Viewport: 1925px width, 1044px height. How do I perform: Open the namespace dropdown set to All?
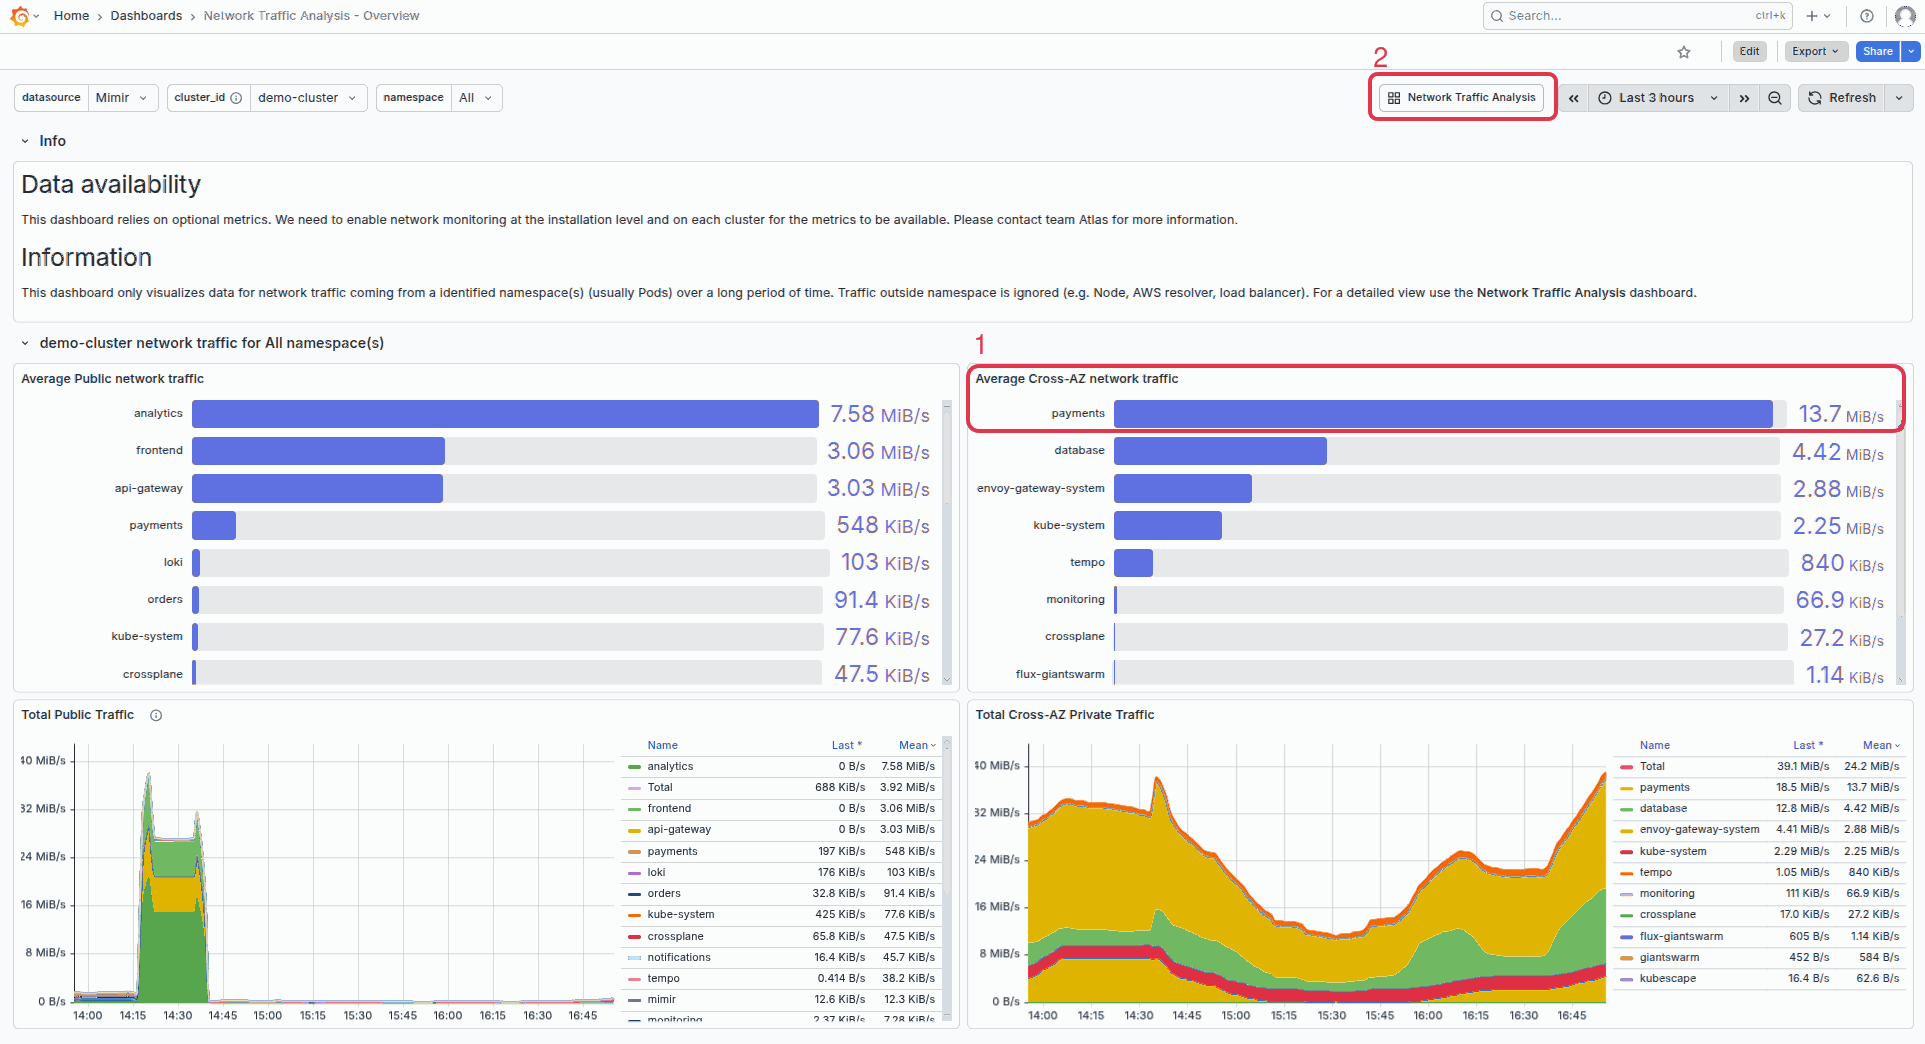click(x=475, y=97)
